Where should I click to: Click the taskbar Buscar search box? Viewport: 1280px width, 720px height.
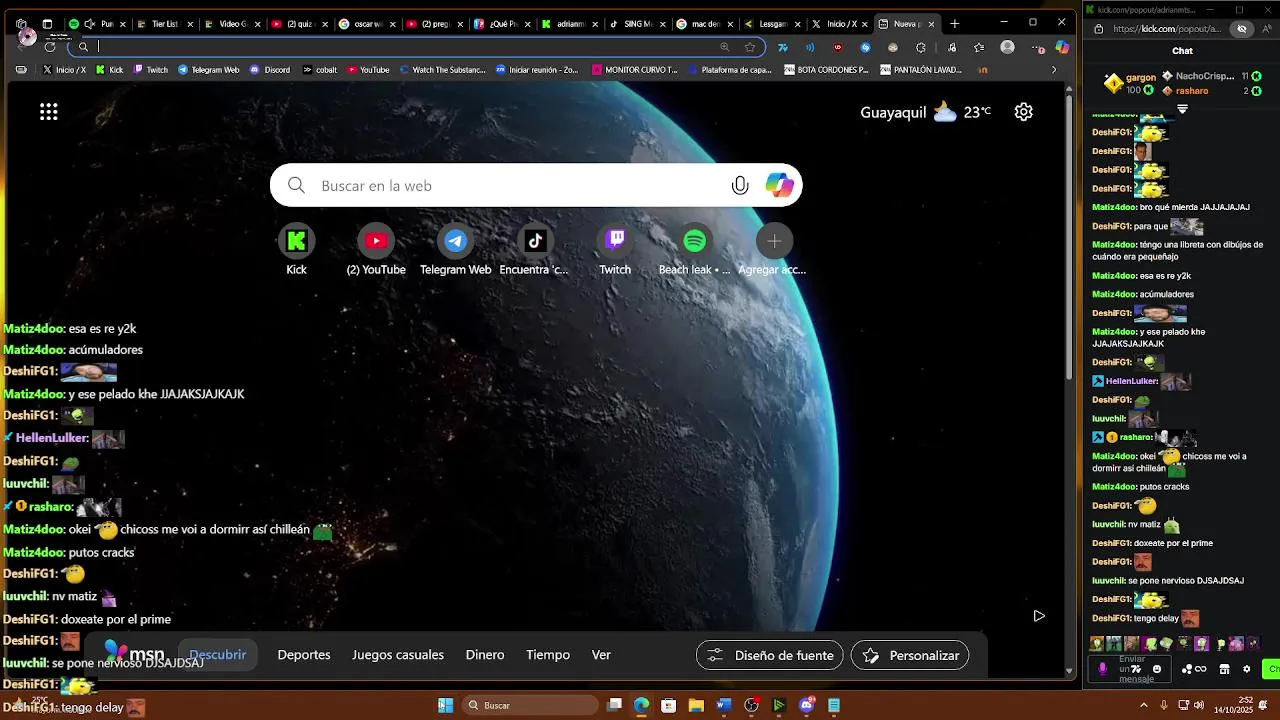tap(528, 705)
